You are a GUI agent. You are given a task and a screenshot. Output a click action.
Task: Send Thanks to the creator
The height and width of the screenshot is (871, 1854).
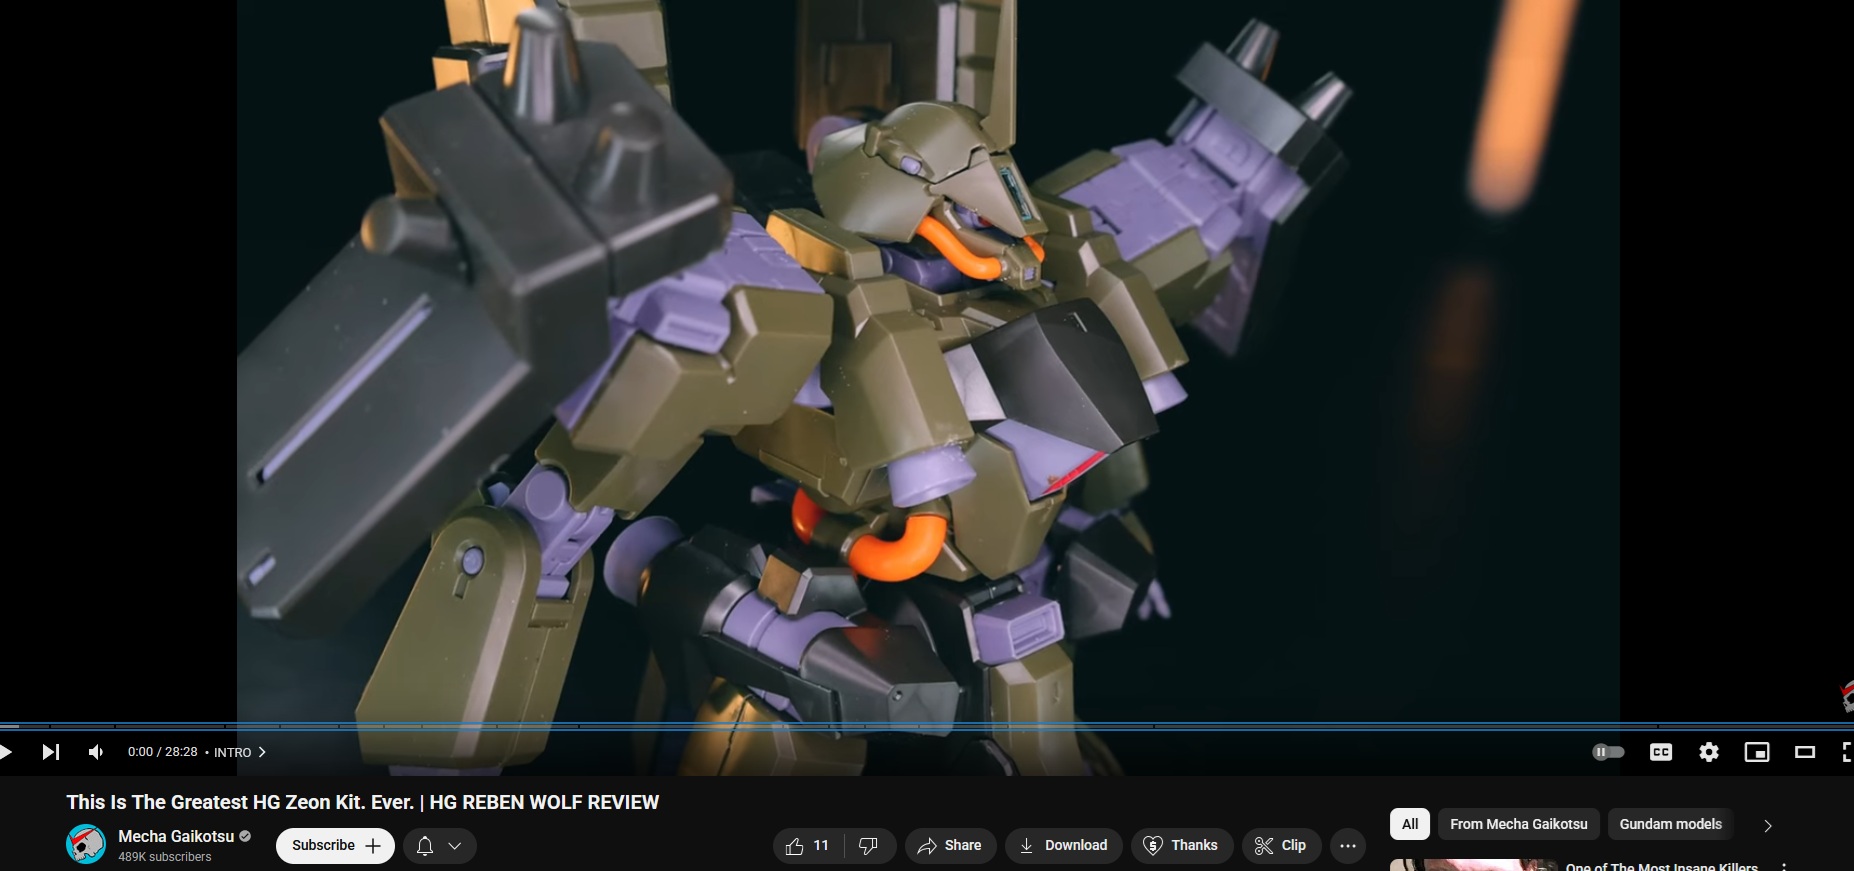[x=1181, y=846]
